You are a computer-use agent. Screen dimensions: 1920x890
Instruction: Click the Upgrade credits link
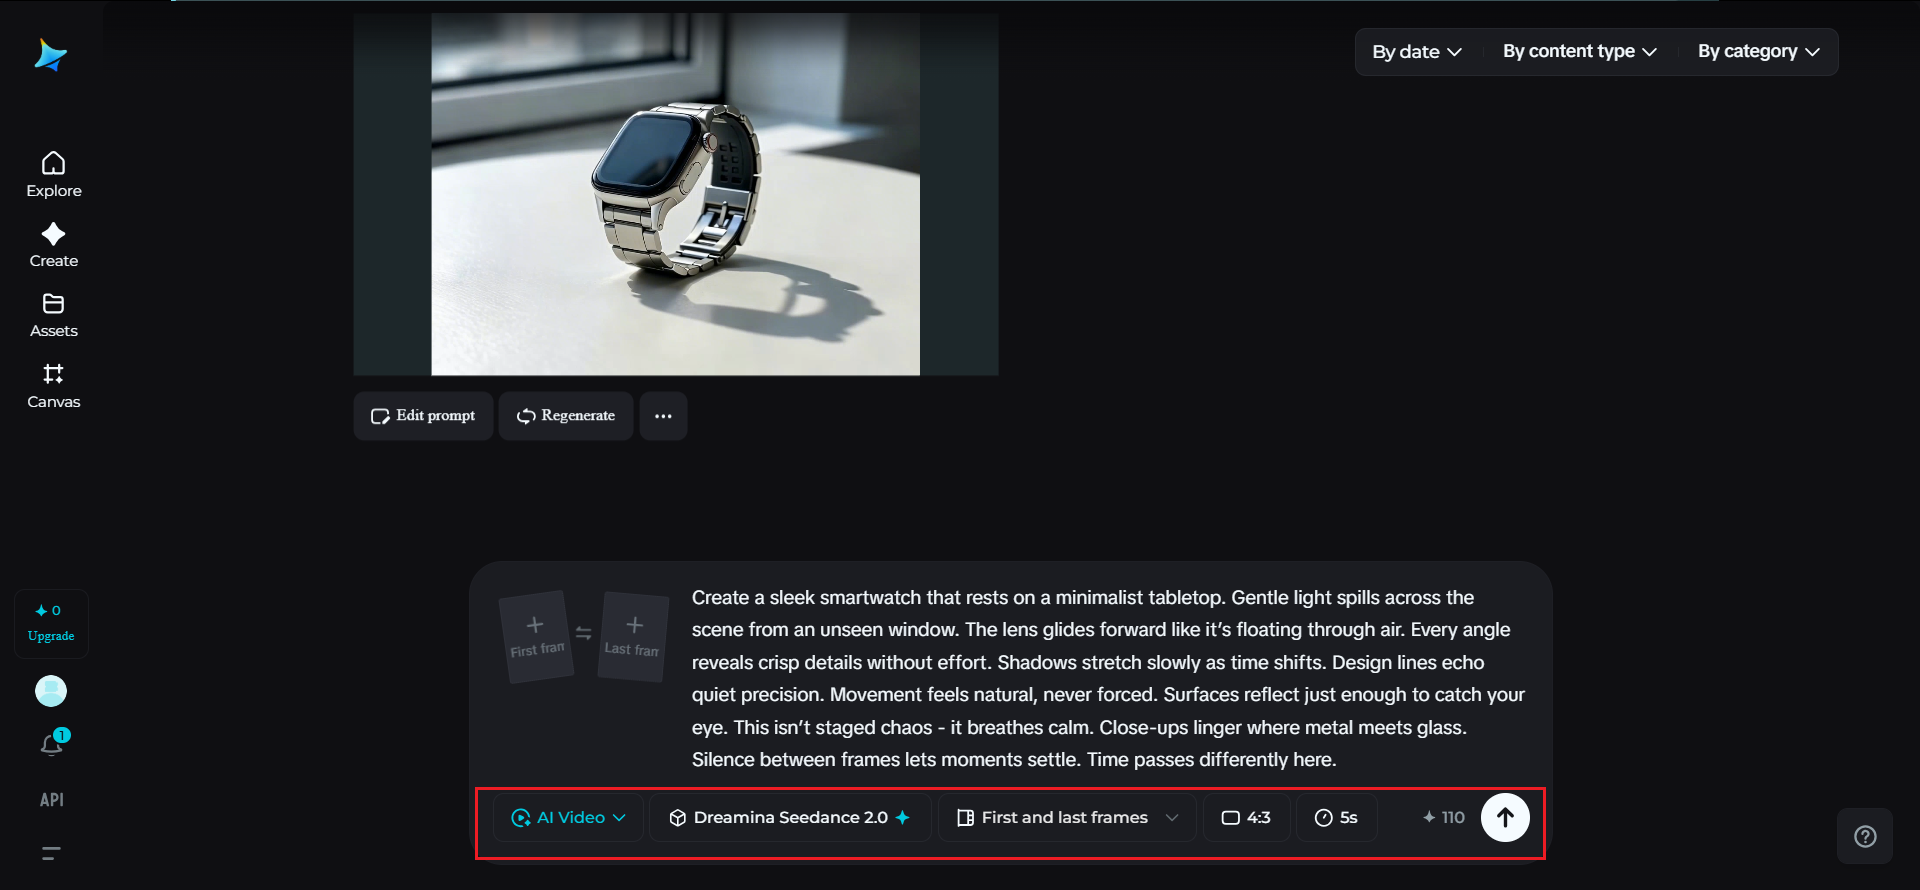coord(51,636)
